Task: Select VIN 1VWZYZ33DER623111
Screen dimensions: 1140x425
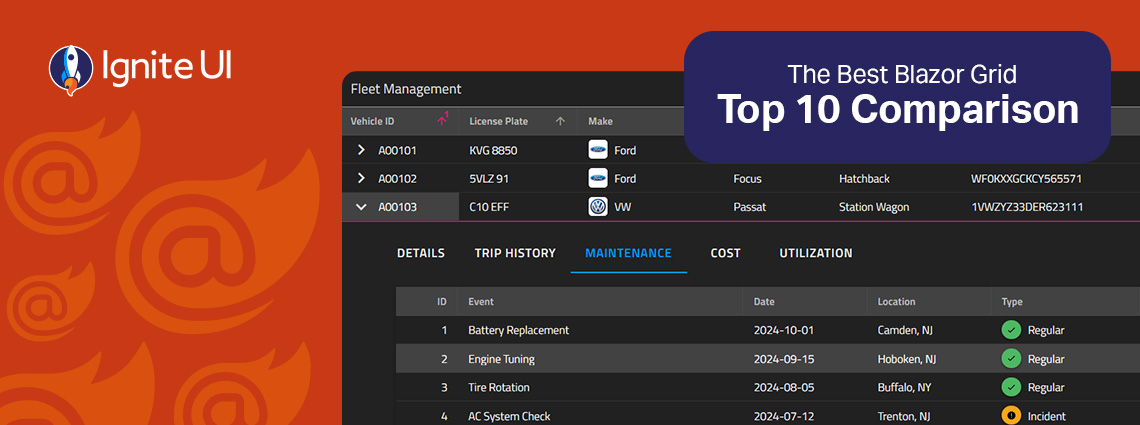Action: coord(1027,207)
